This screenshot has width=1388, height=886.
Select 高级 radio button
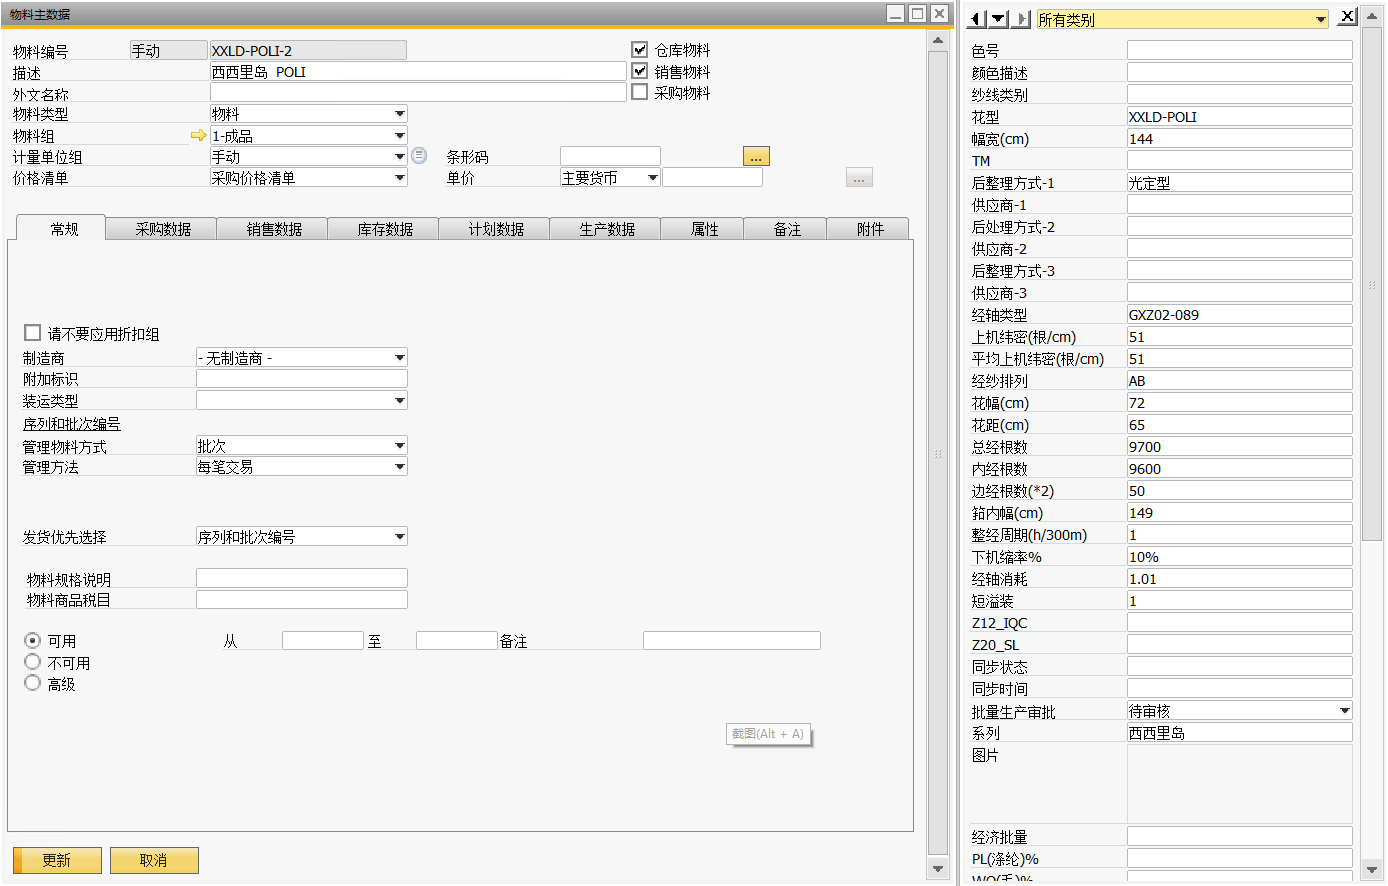coord(33,683)
